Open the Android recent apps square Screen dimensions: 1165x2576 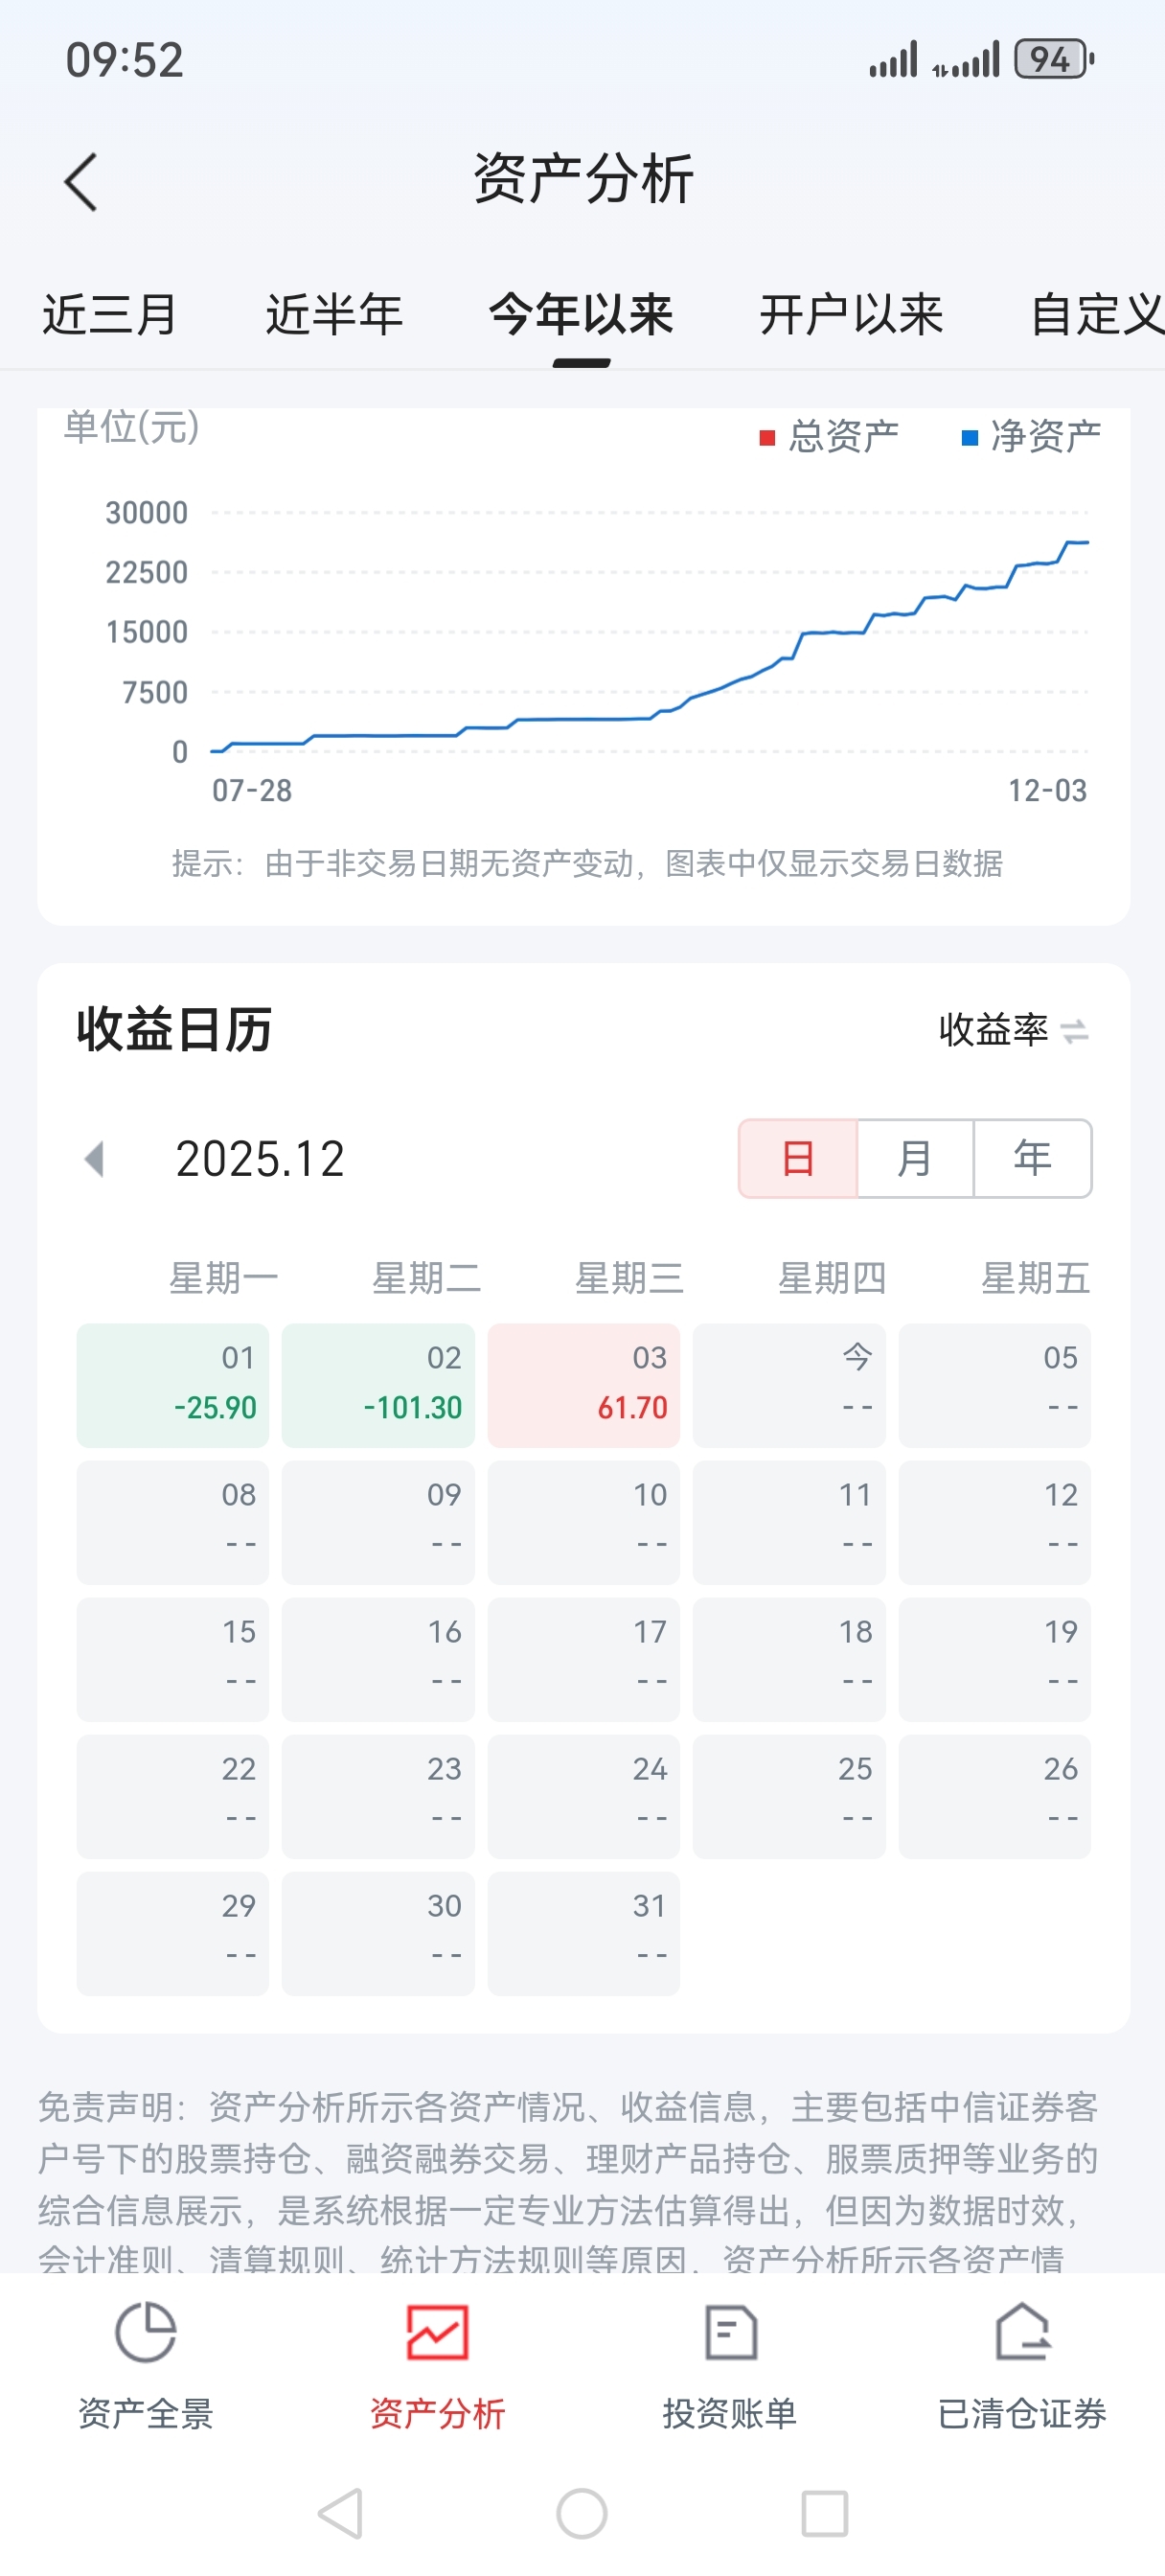tap(825, 2513)
